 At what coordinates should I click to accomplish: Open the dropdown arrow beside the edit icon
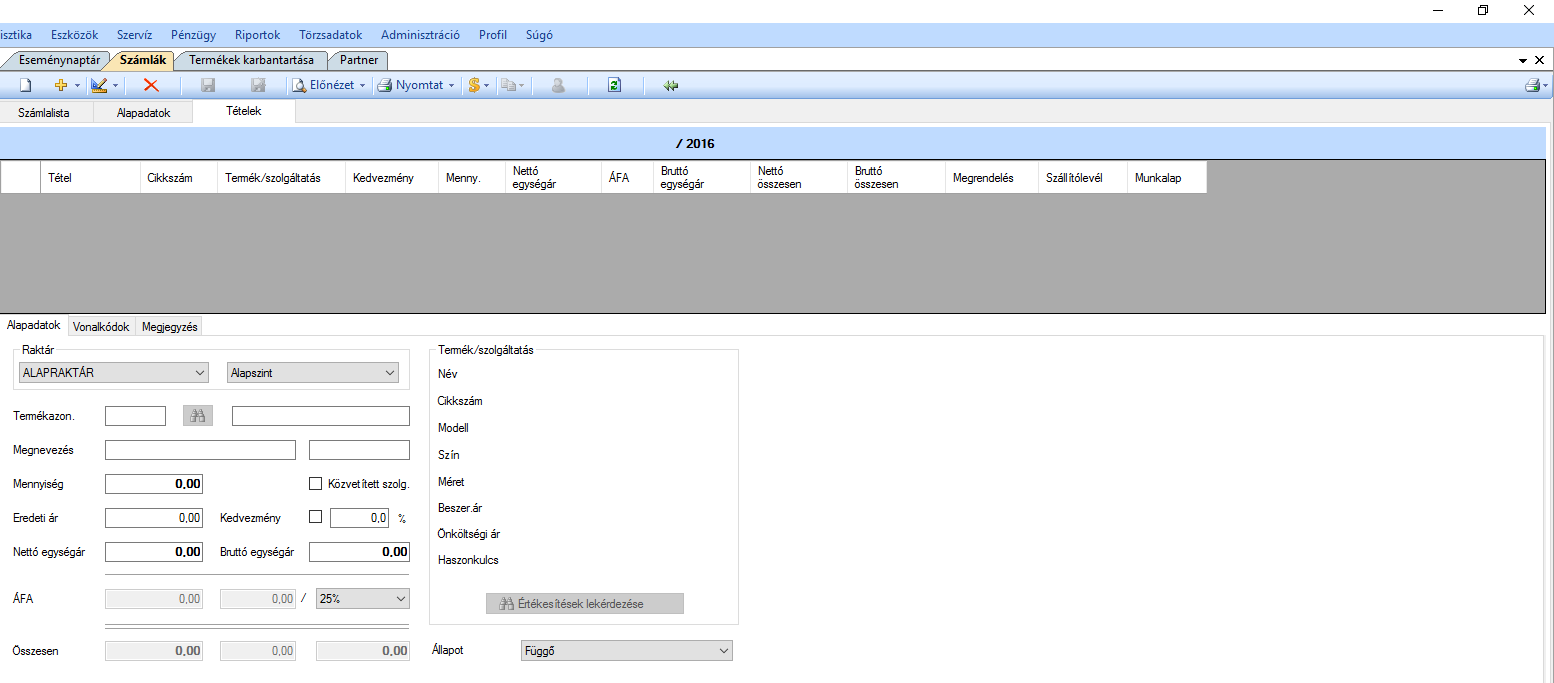115,86
